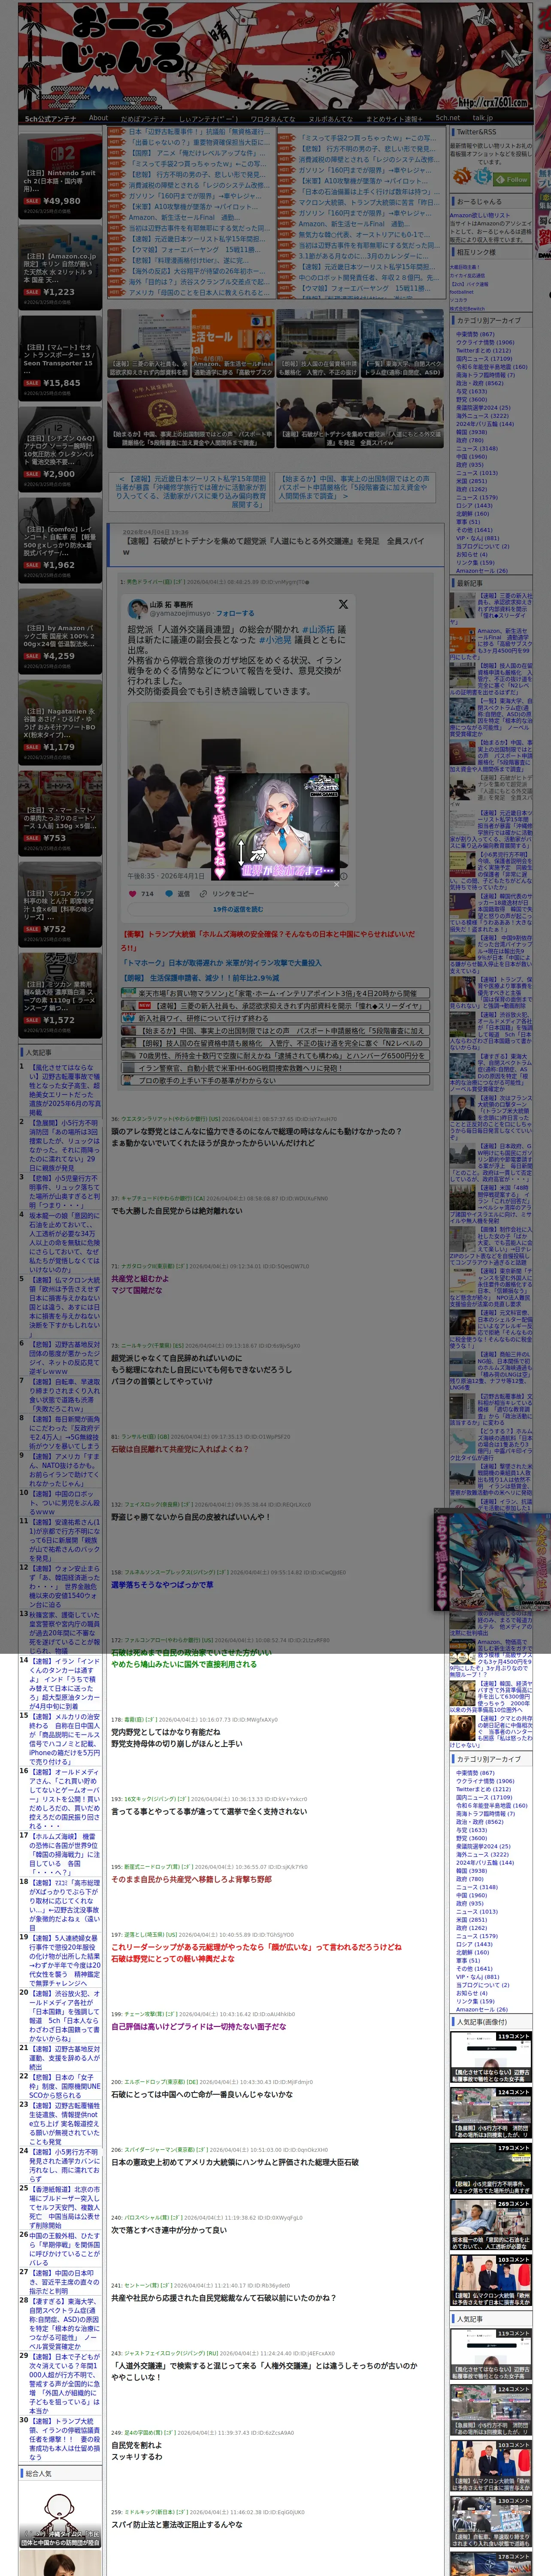
Task: Click フォローする on the tweet header
Action: [x=235, y=613]
